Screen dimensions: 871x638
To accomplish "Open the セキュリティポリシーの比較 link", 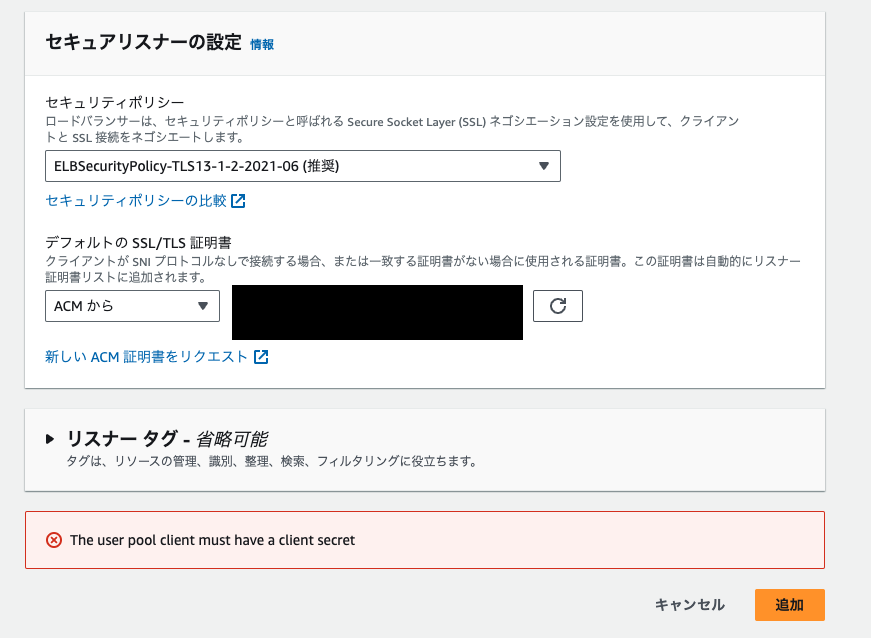I will click(x=136, y=200).
